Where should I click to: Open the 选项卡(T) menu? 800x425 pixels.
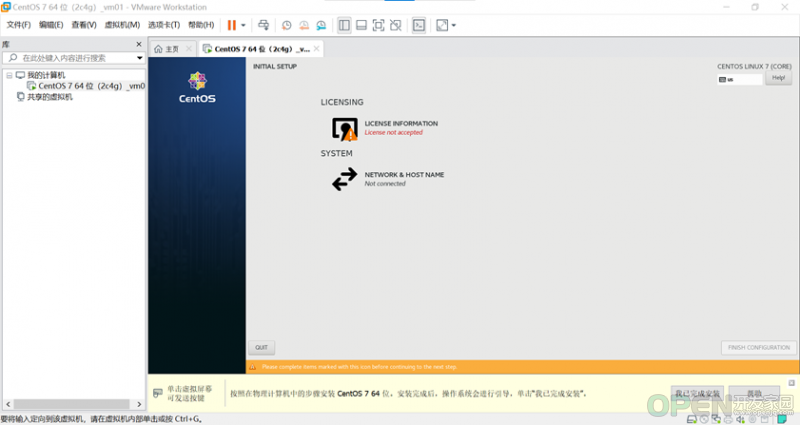164,25
